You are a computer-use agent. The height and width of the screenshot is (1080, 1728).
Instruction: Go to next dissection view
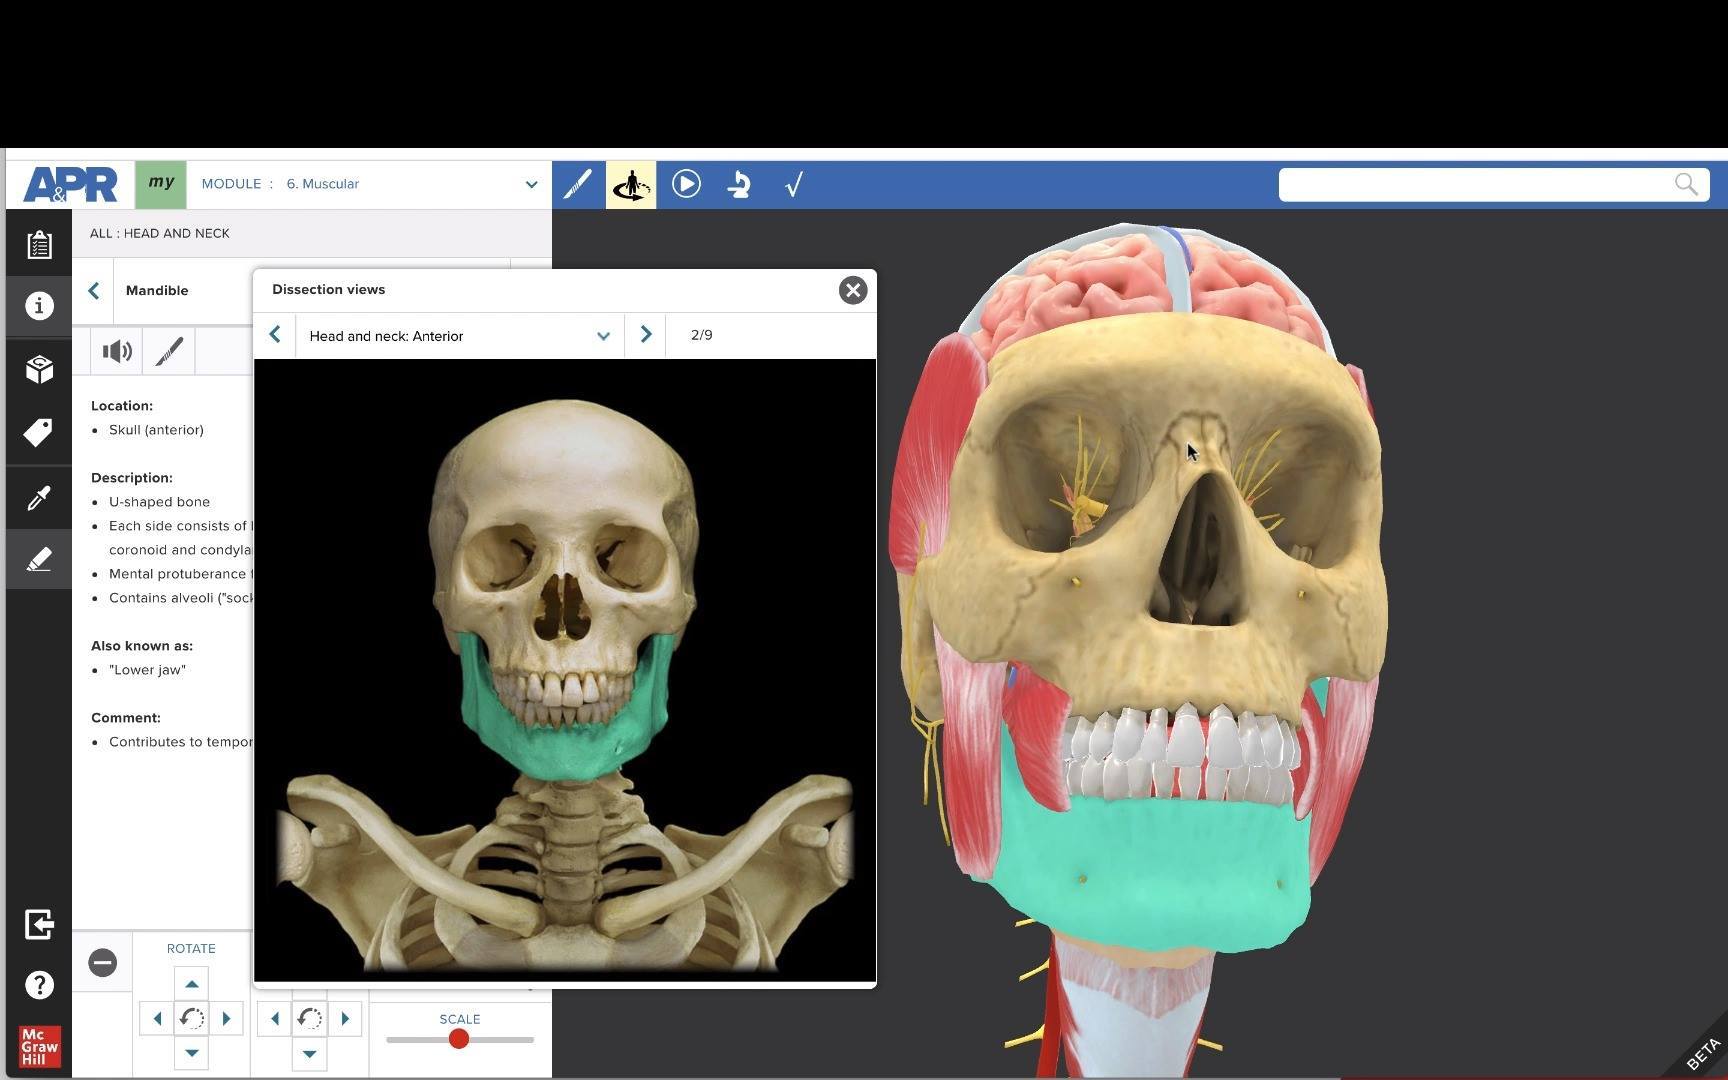click(646, 335)
